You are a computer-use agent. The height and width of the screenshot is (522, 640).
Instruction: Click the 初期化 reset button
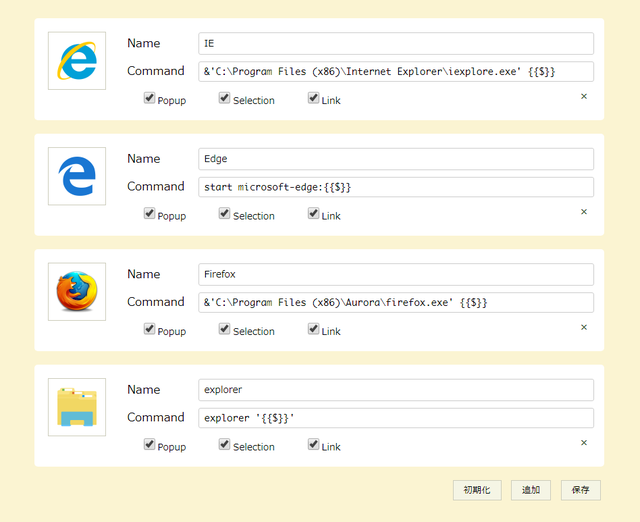pos(477,490)
